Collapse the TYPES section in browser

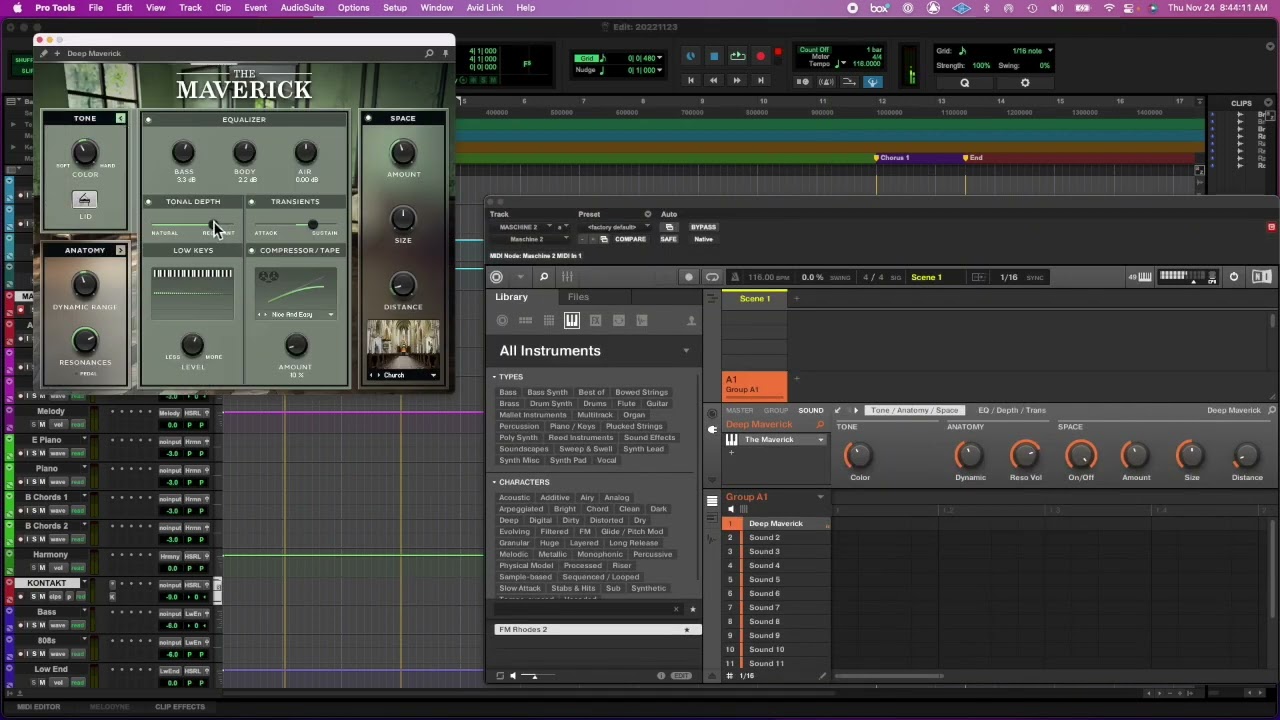tap(494, 377)
